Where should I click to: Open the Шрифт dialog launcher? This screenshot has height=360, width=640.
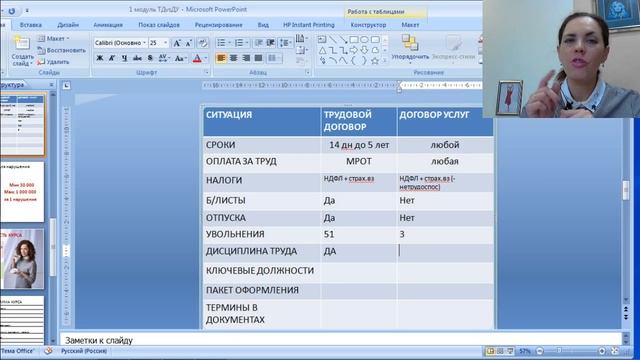point(207,73)
